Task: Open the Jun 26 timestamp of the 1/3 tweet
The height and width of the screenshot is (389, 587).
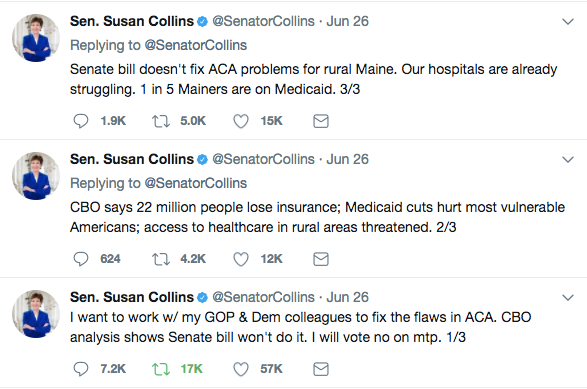Action: (x=347, y=297)
